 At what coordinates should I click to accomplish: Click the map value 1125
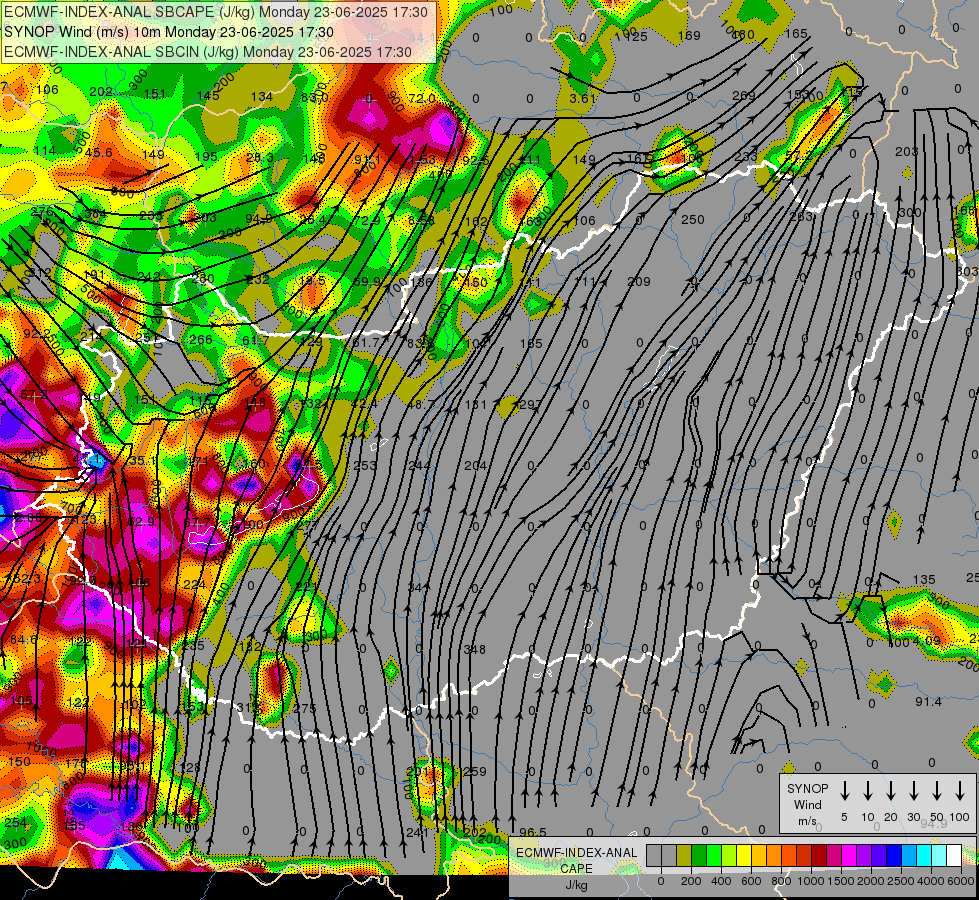tap(632, 37)
